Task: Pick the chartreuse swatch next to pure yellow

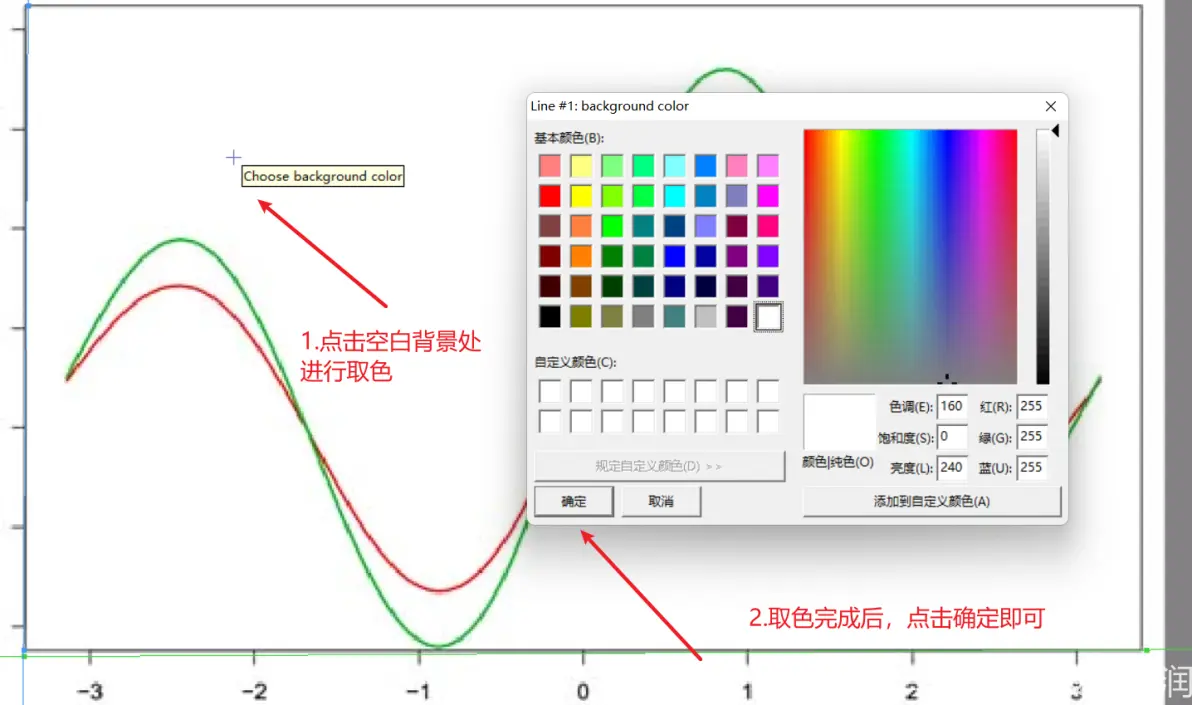Action: tap(612, 195)
